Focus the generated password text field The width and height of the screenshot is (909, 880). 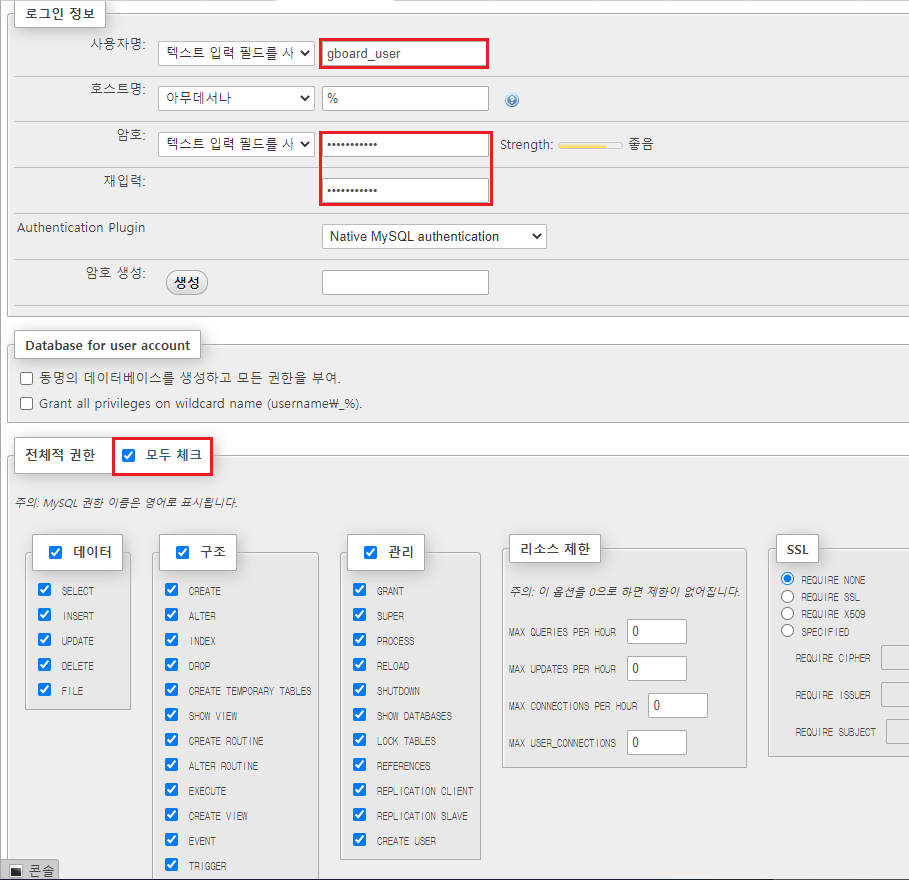pos(405,282)
